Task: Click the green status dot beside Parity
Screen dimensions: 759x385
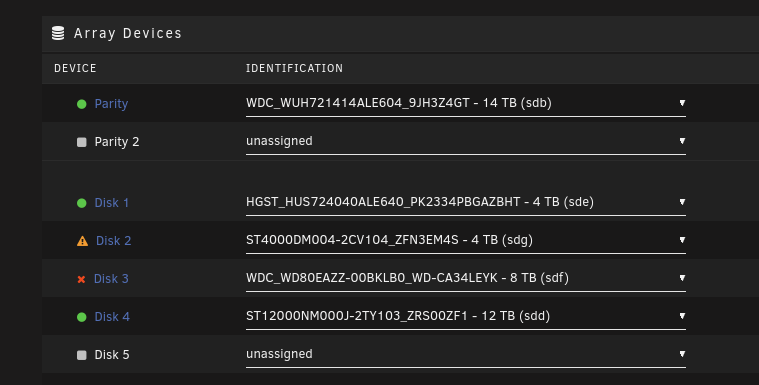Action: 82,104
